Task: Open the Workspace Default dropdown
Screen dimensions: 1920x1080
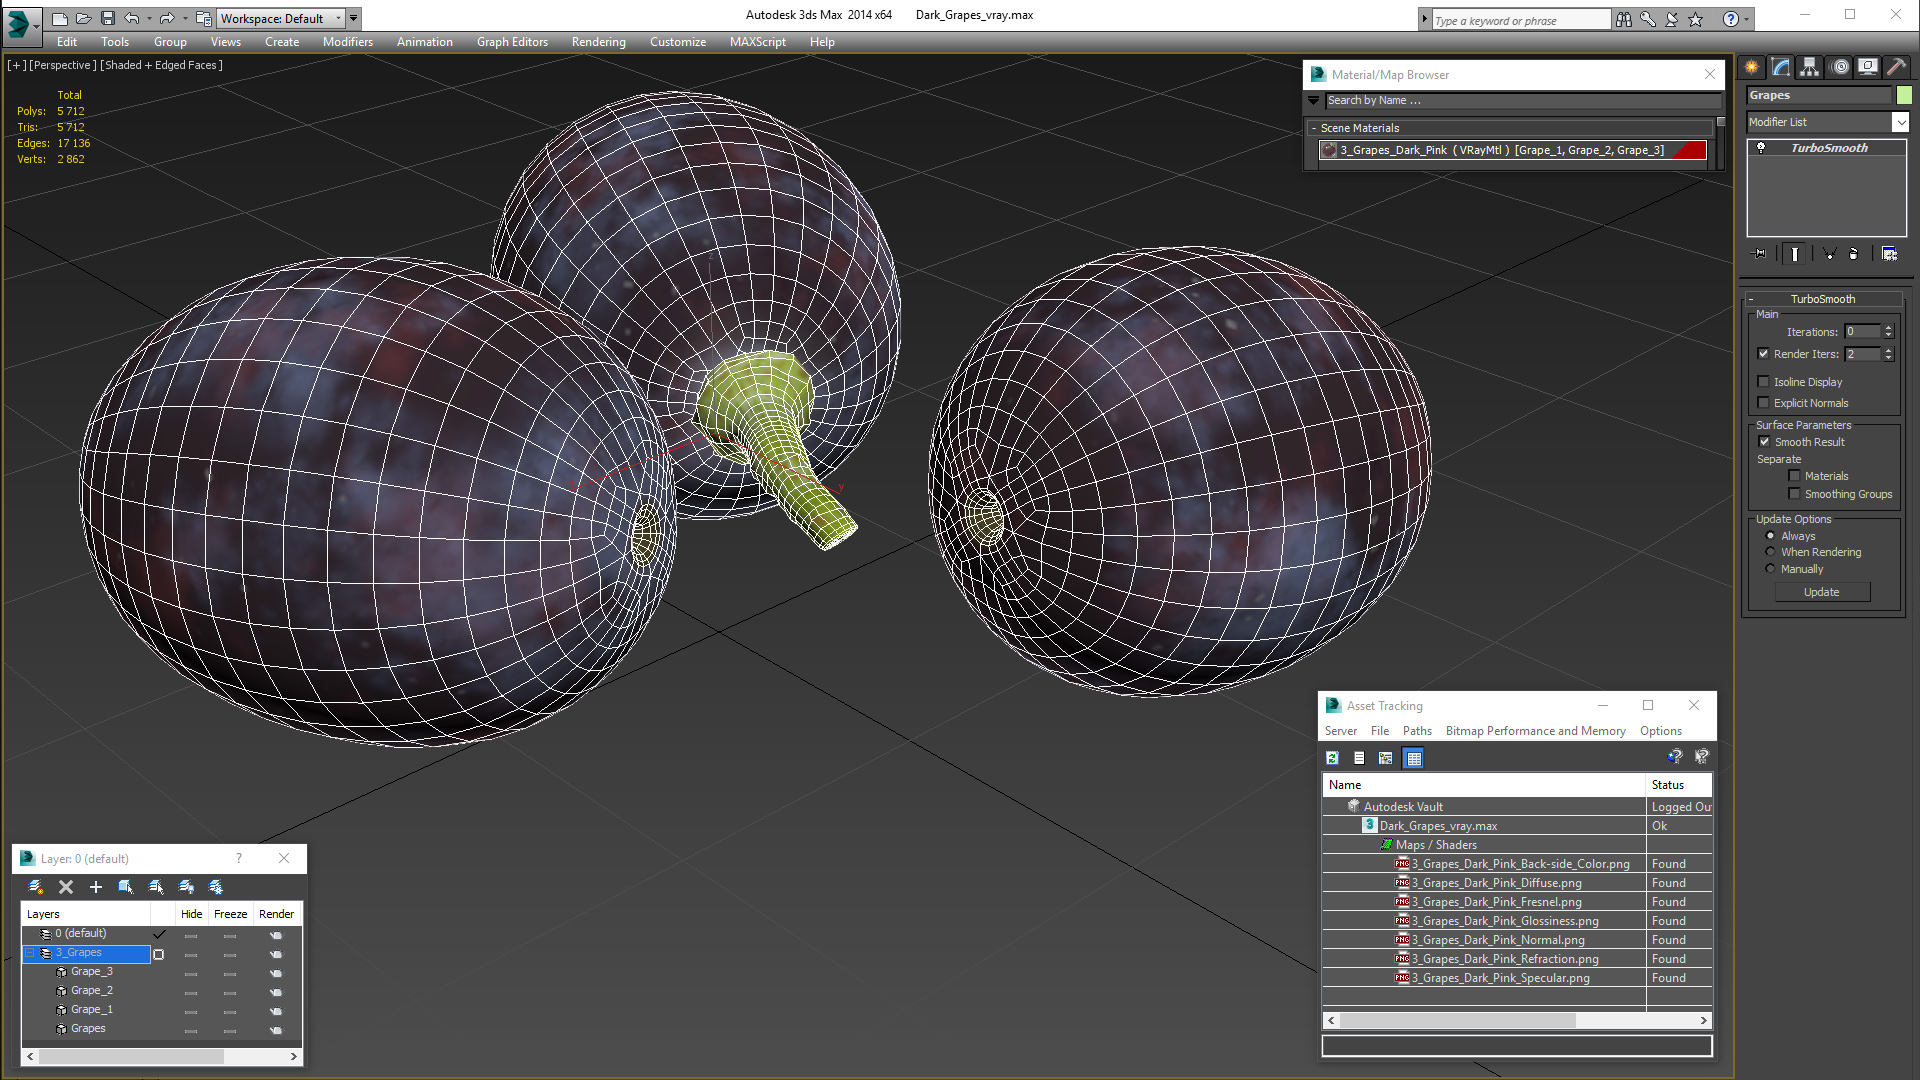Action: (x=281, y=18)
